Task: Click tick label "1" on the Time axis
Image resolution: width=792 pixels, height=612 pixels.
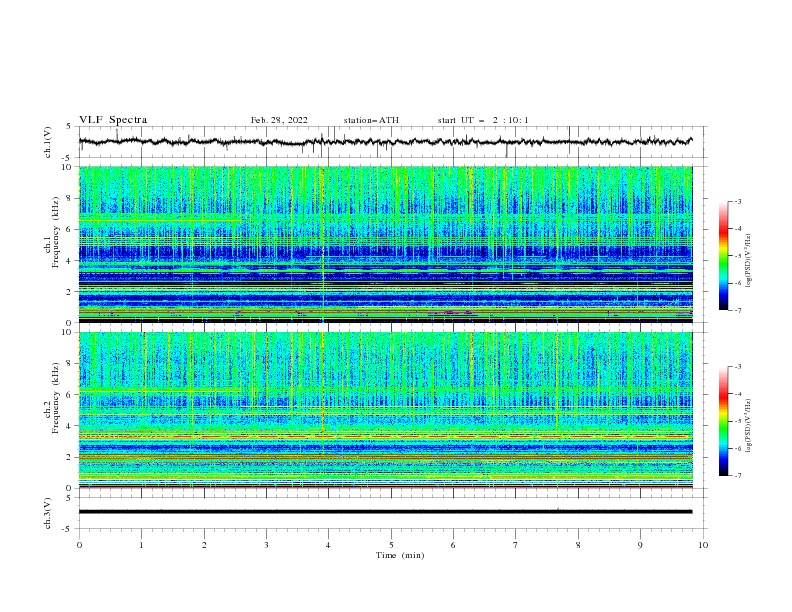Action: click(142, 545)
